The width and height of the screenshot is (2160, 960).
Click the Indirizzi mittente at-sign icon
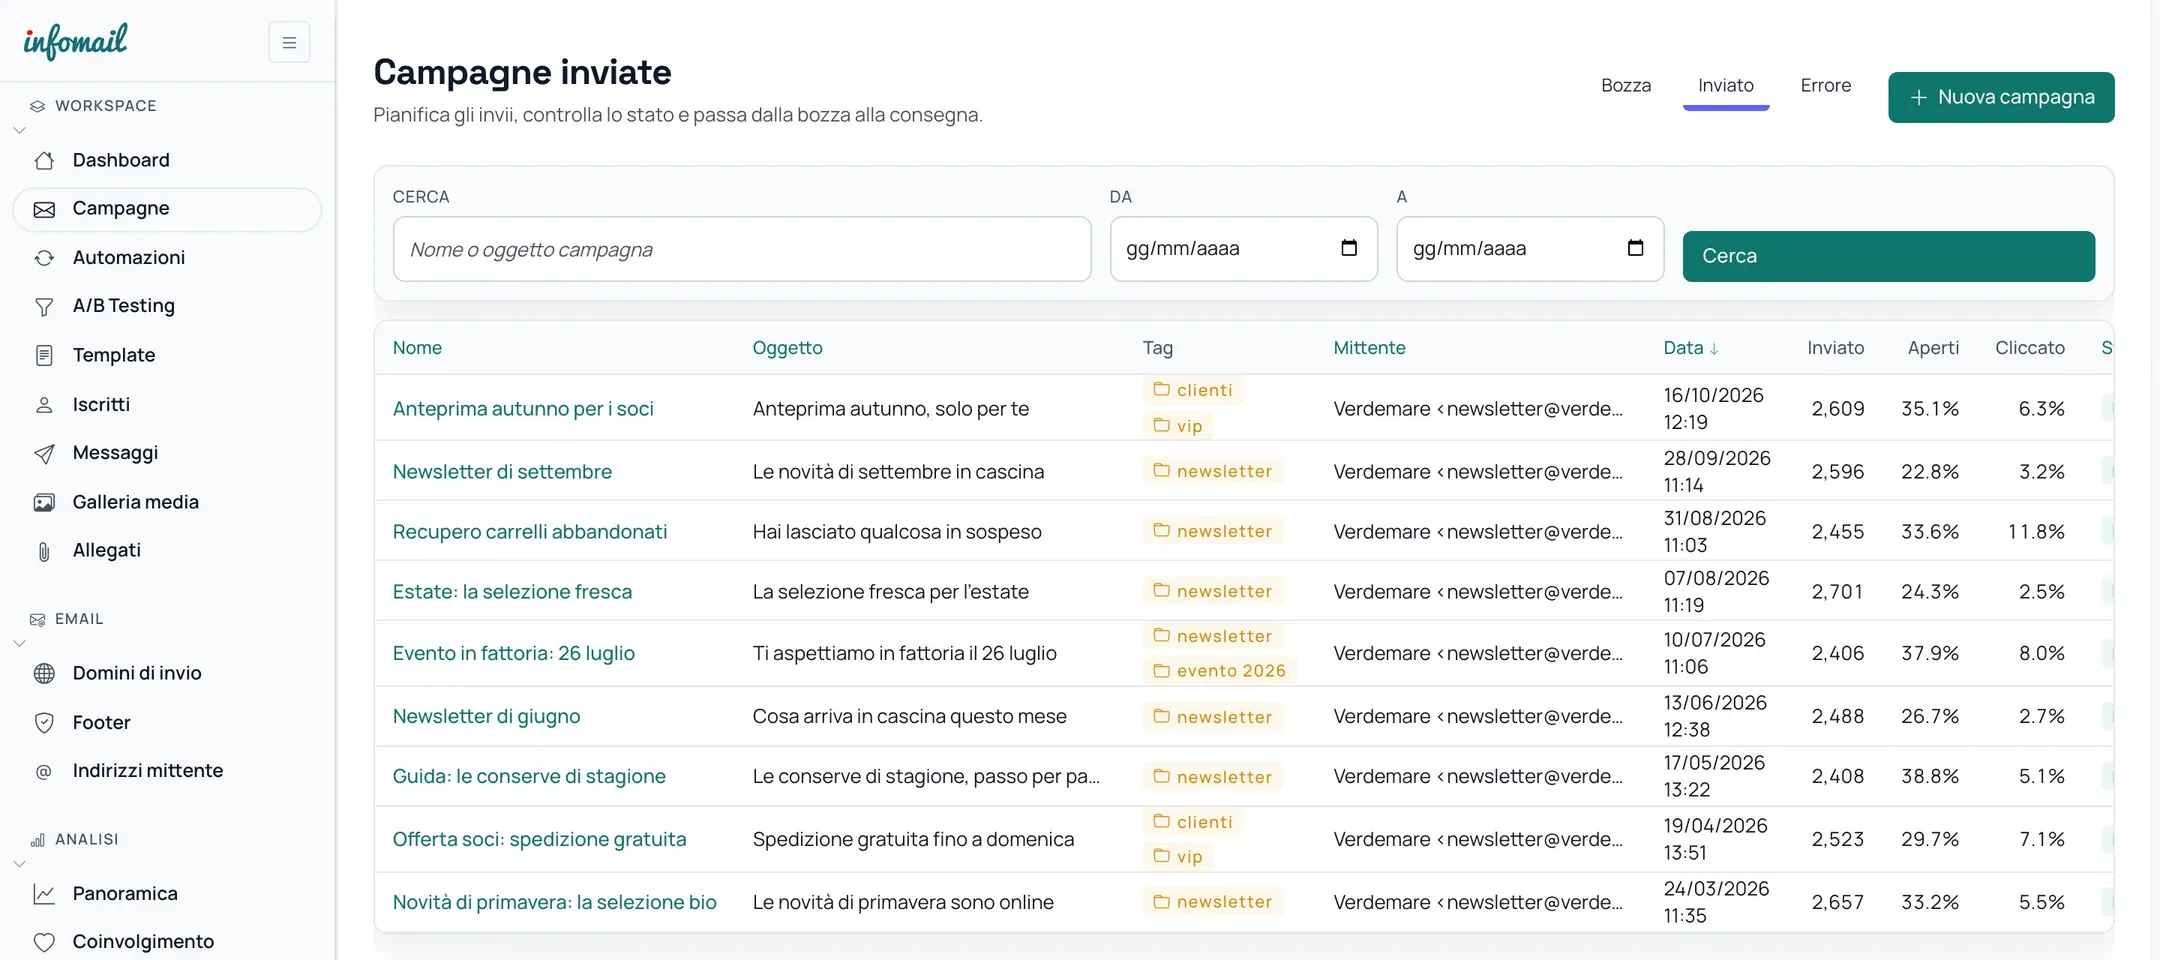point(44,771)
